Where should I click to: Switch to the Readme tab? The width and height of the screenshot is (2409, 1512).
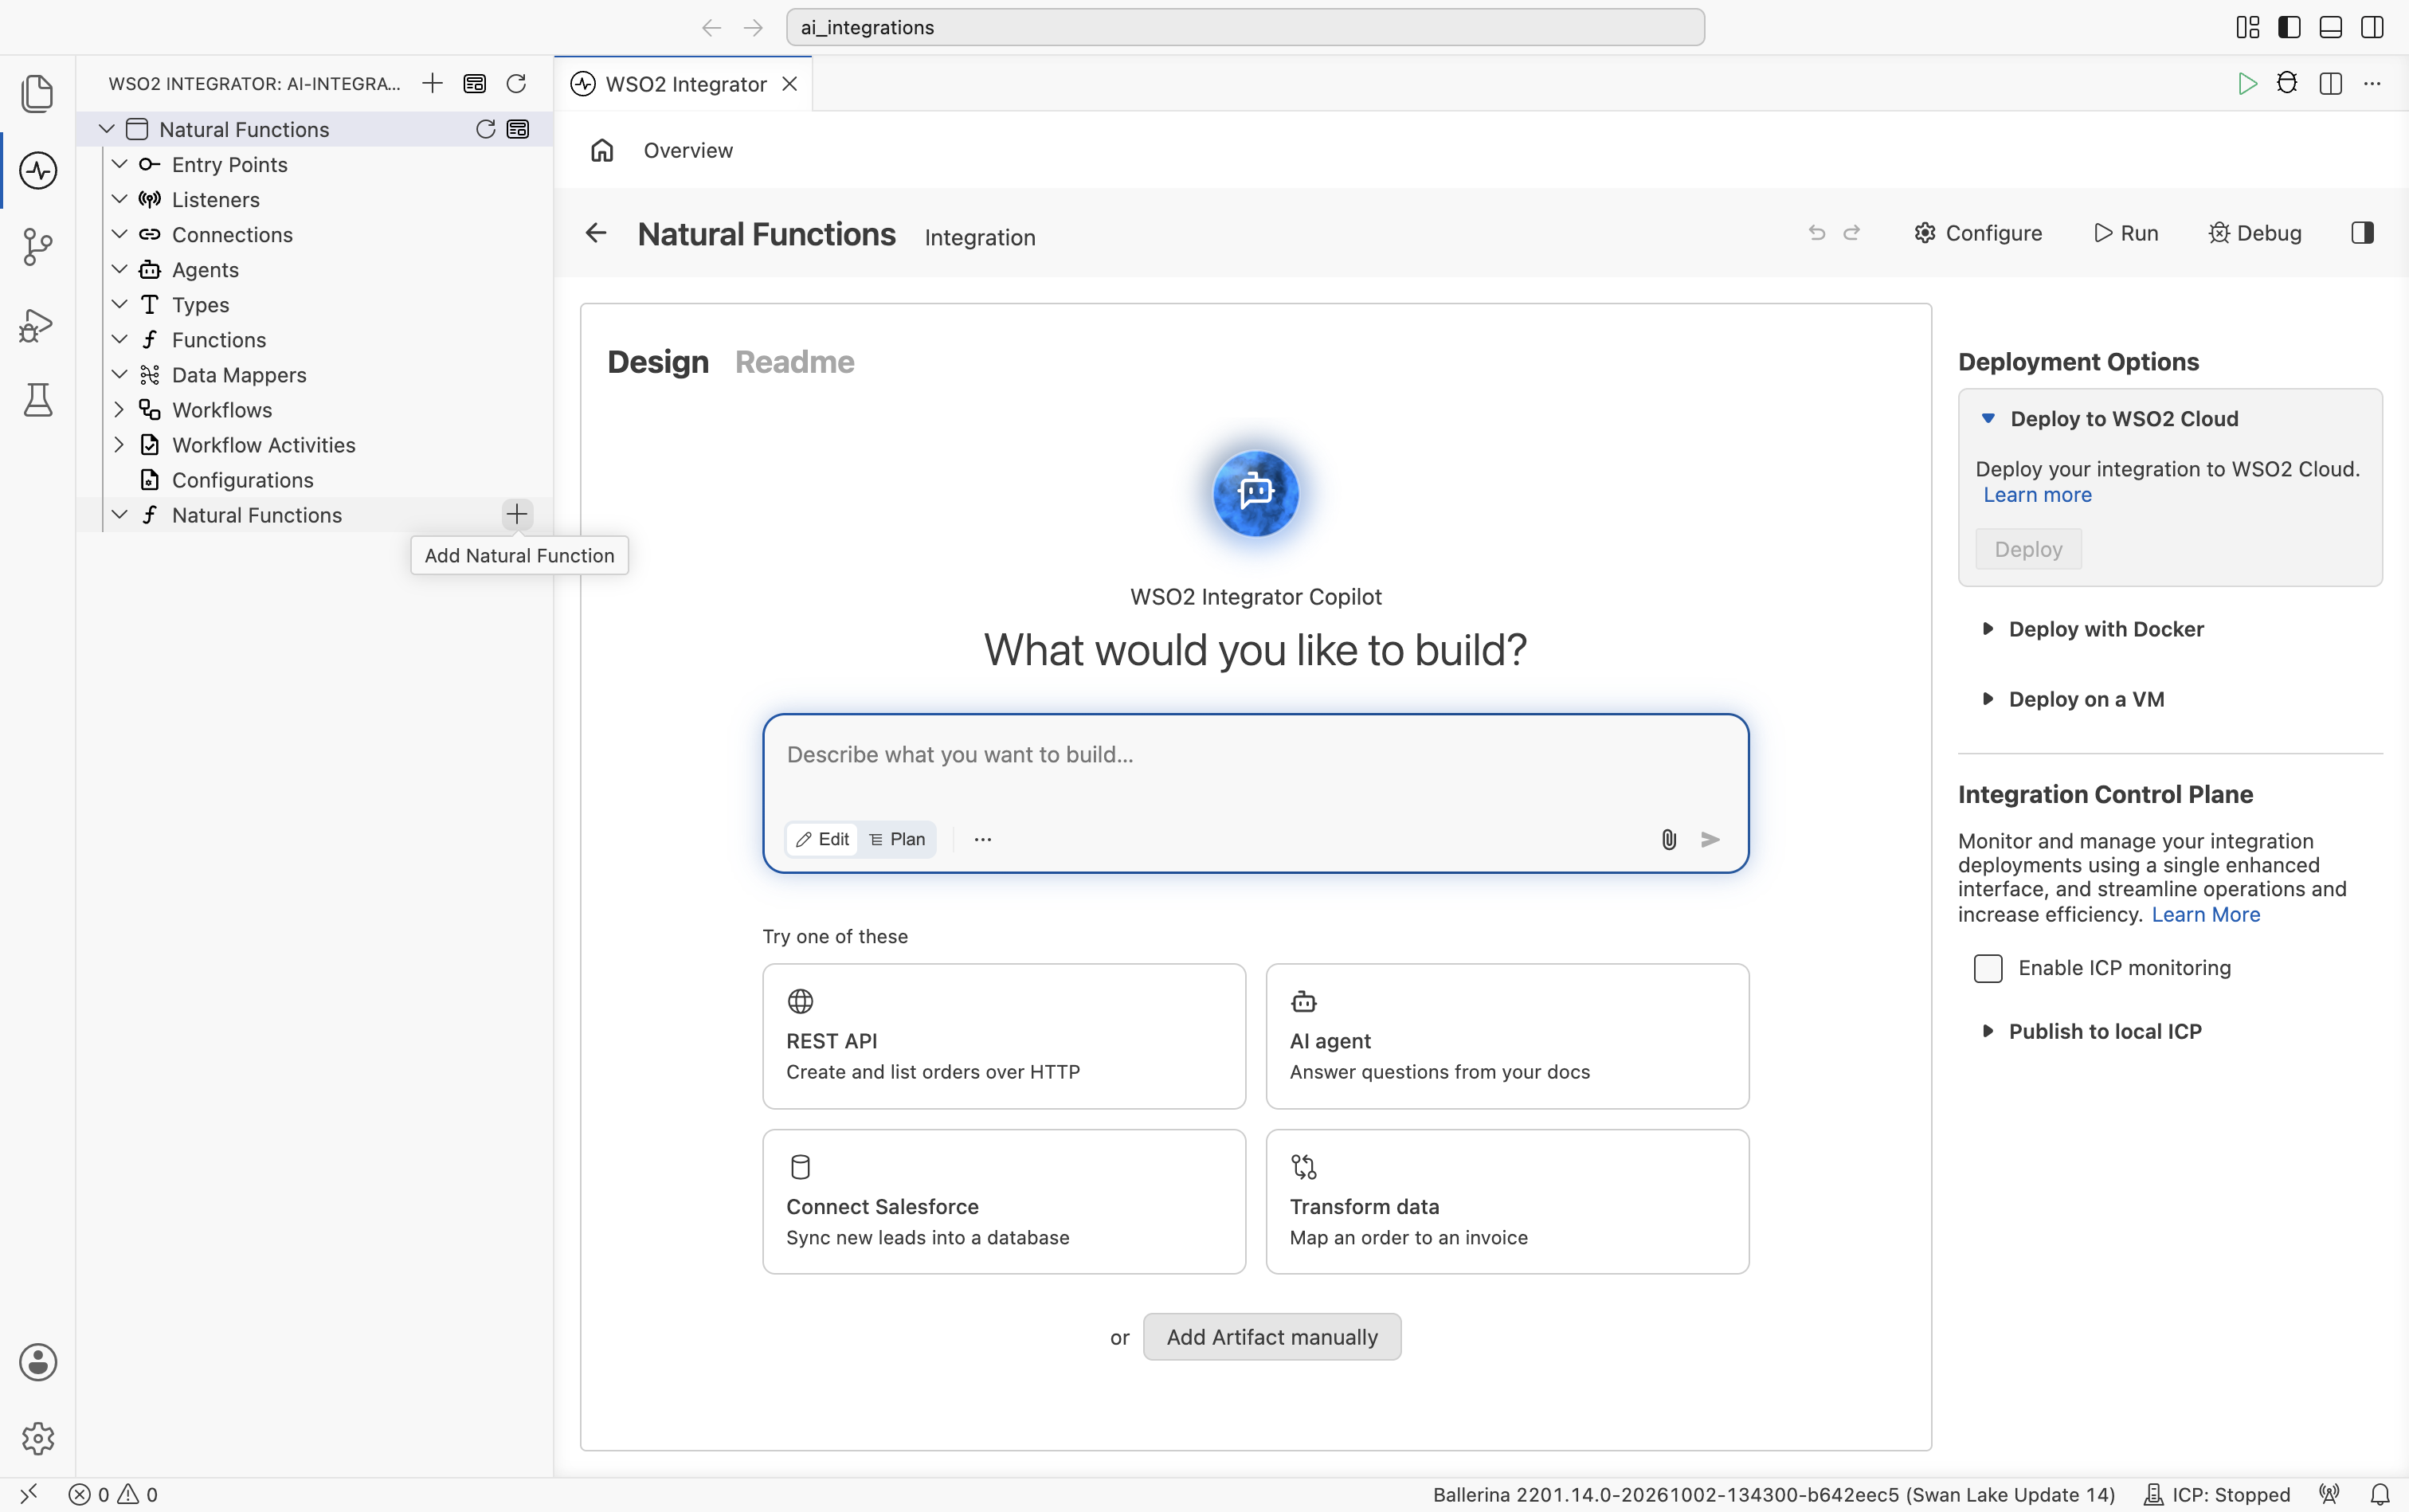(x=794, y=362)
